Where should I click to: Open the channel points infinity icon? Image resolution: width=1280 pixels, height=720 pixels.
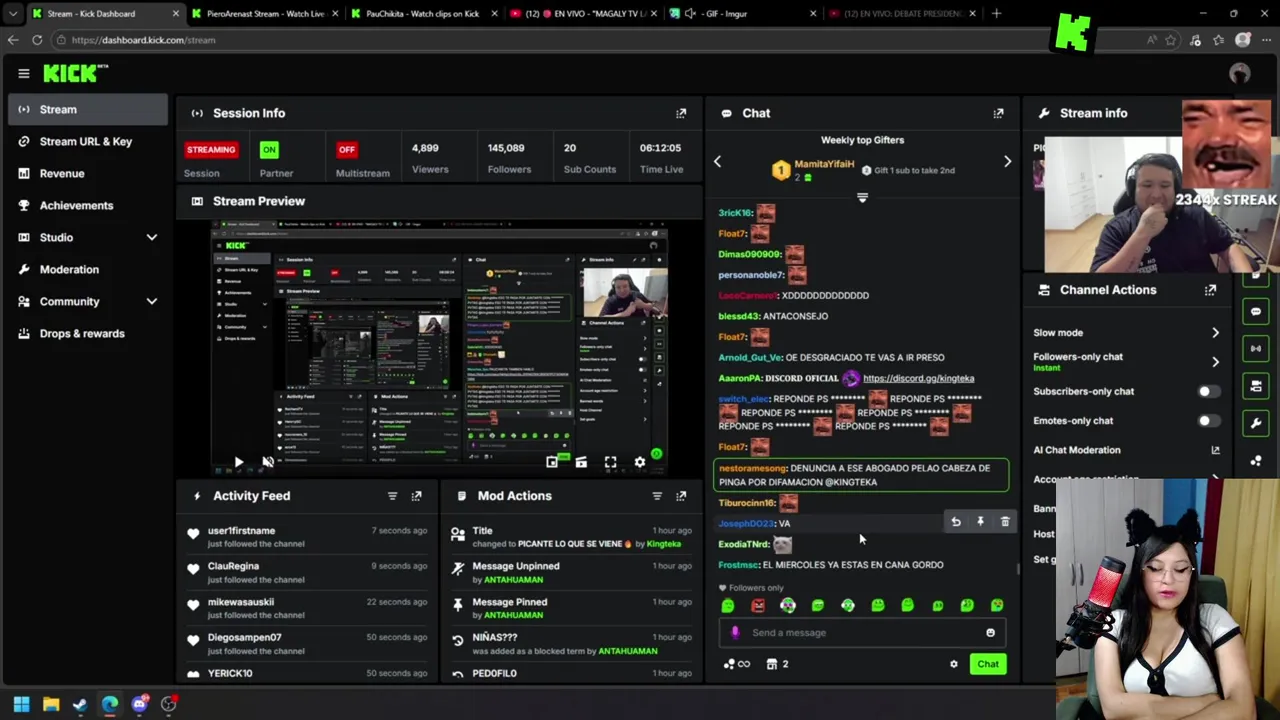point(737,664)
